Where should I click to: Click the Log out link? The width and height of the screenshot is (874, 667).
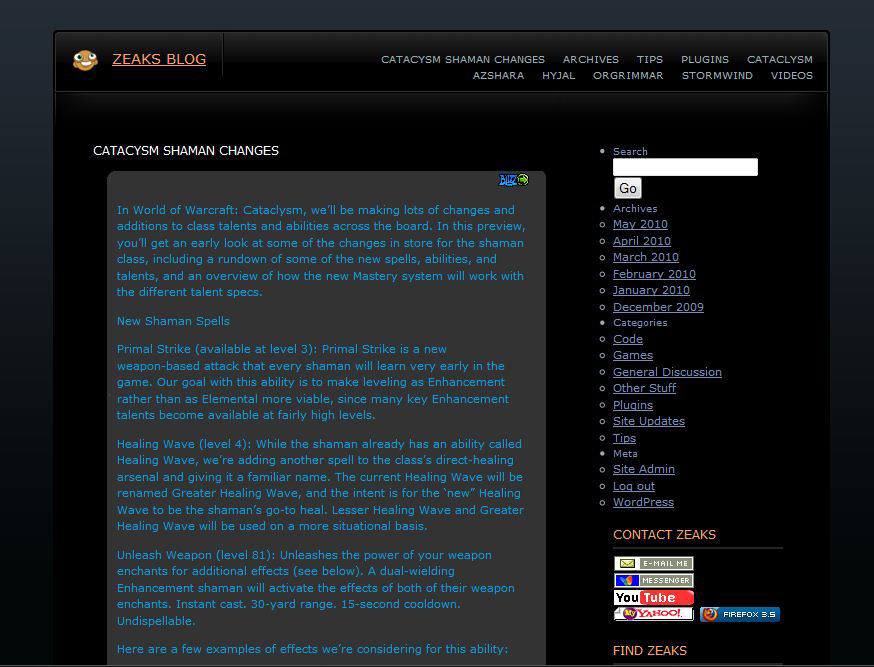click(x=634, y=486)
